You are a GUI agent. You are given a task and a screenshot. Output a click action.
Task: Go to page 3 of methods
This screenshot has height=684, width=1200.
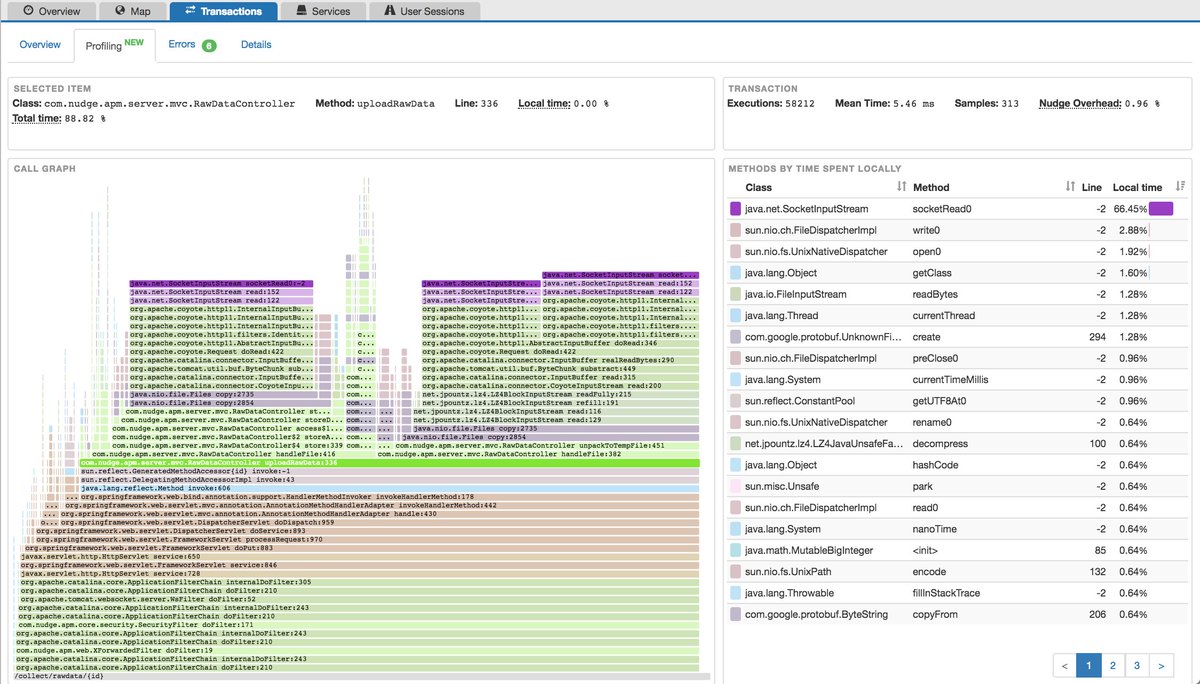pos(1136,664)
